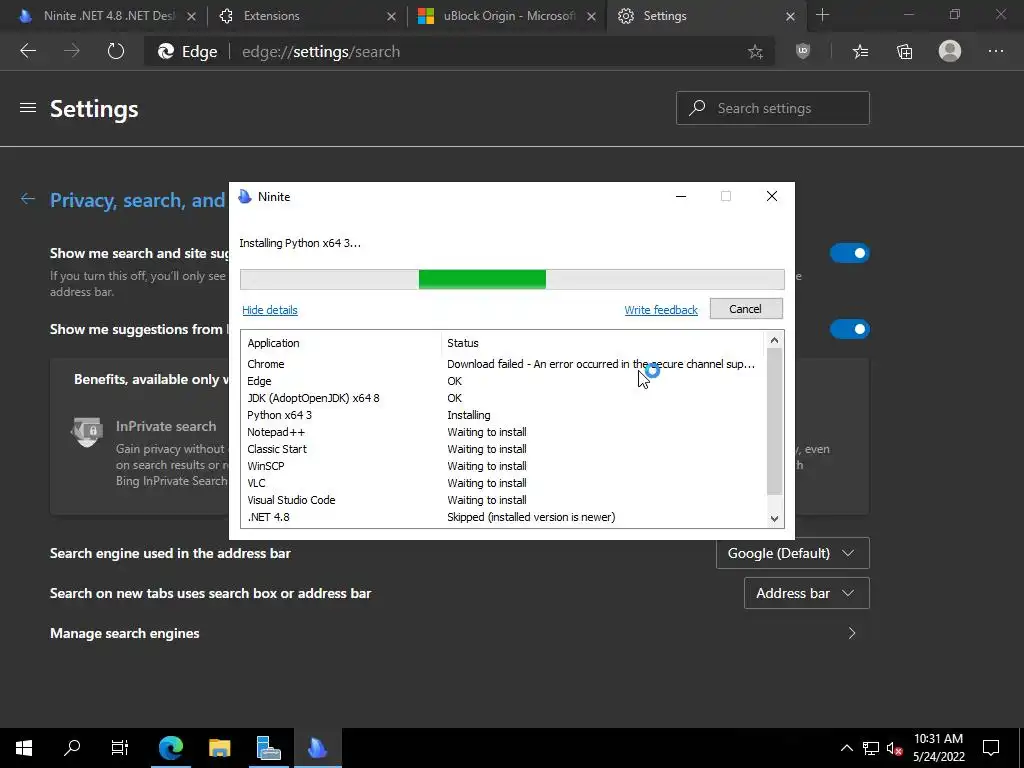This screenshot has width=1024, height=768.
Task: Reload the page with refresh icon
Action: coord(116,51)
